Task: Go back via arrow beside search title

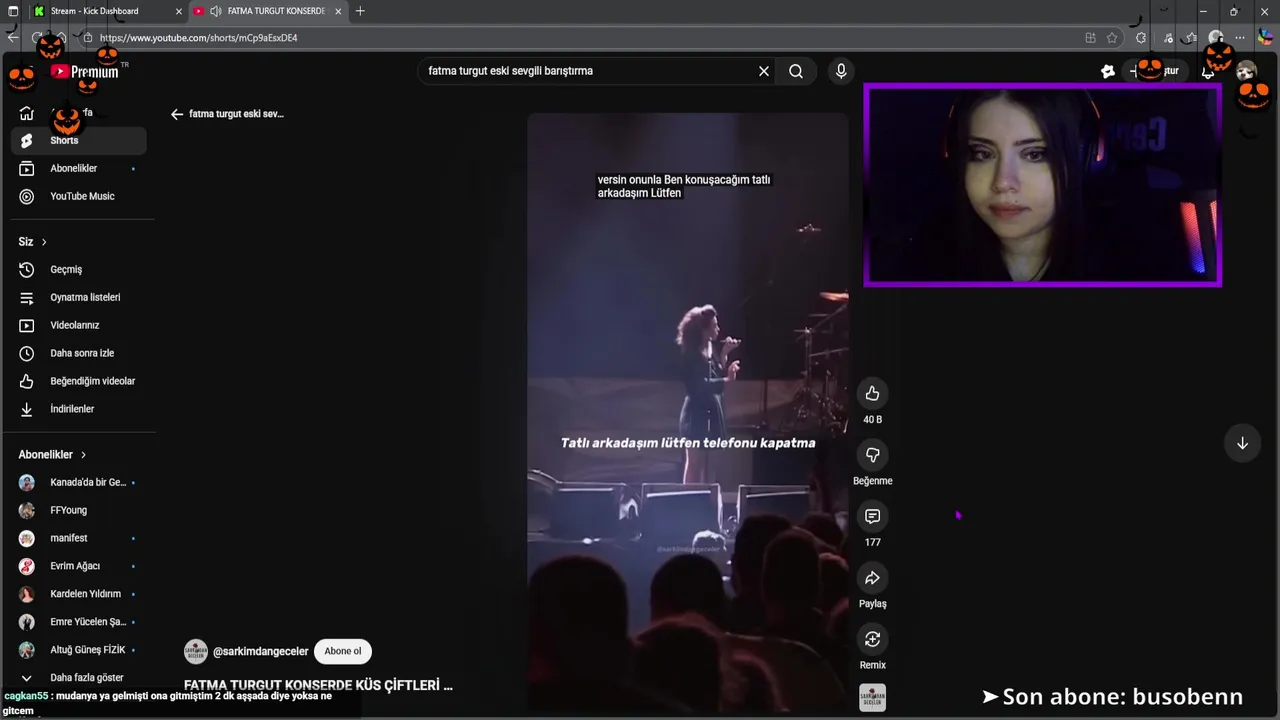Action: [x=177, y=114]
